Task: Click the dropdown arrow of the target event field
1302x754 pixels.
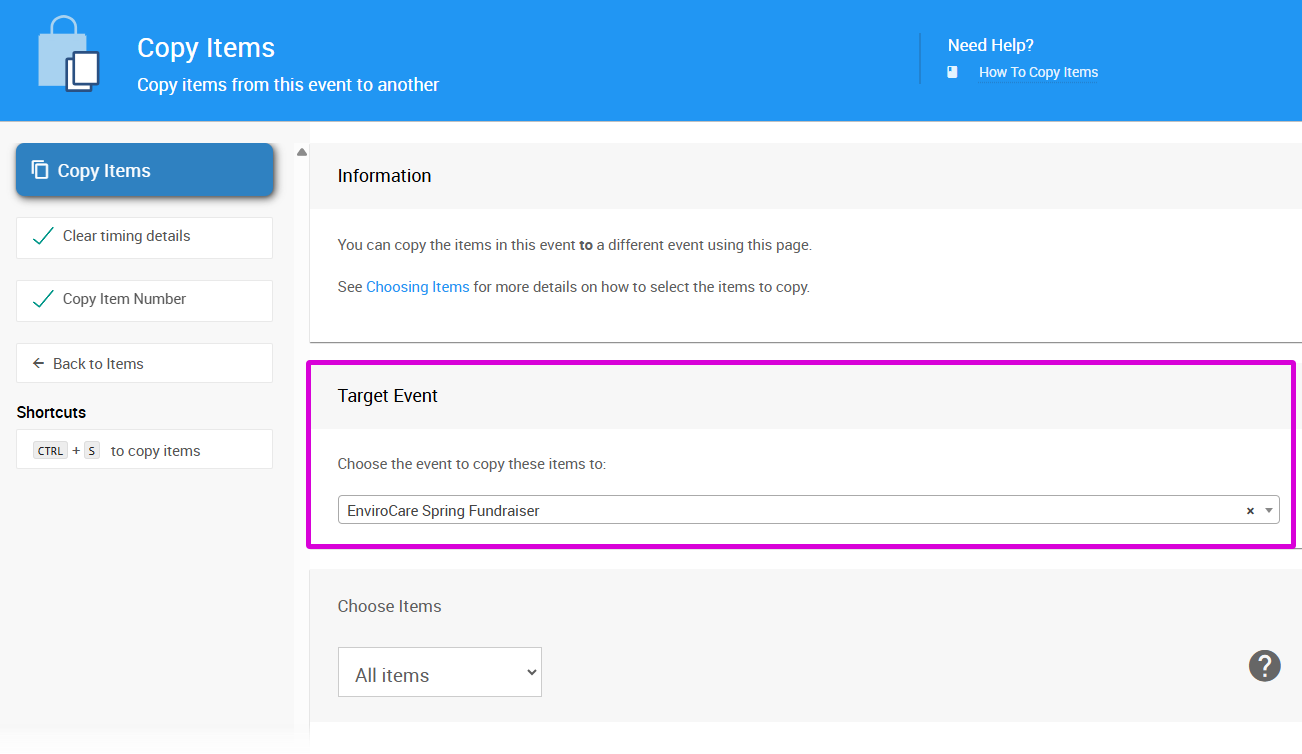Action: pyautogui.click(x=1269, y=510)
